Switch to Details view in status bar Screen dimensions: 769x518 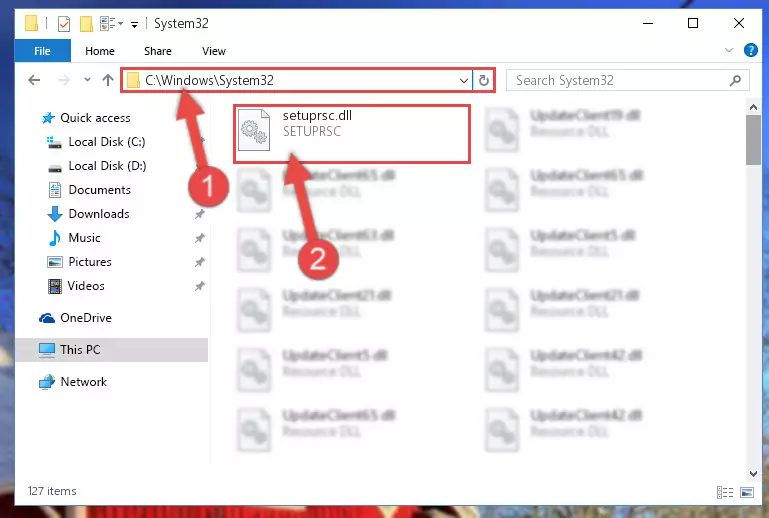(x=725, y=492)
